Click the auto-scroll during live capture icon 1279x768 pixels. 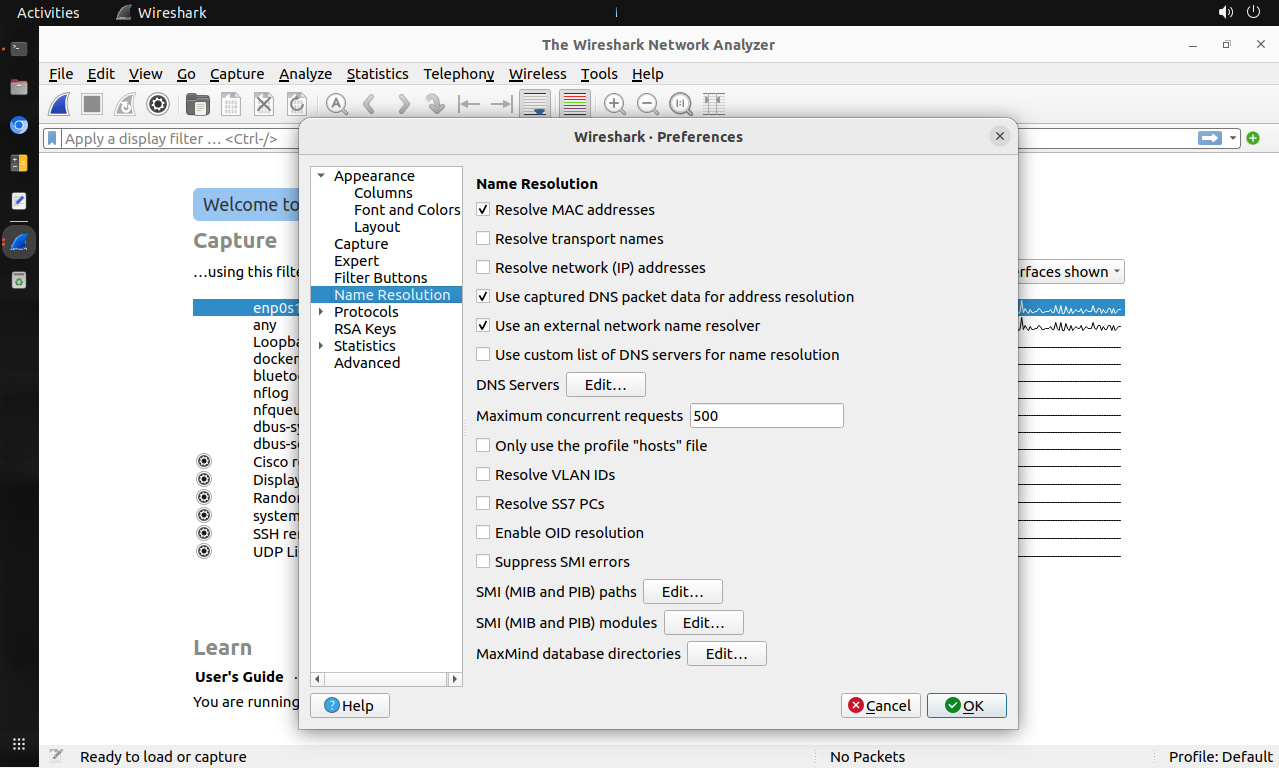(535, 104)
